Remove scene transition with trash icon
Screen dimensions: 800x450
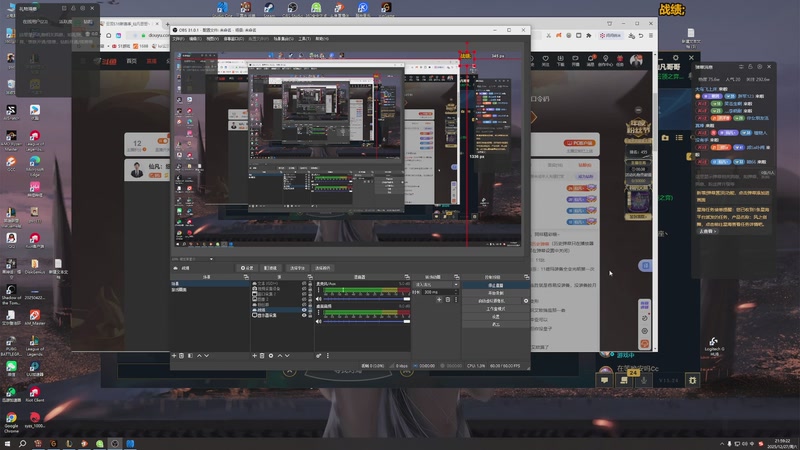[447, 299]
